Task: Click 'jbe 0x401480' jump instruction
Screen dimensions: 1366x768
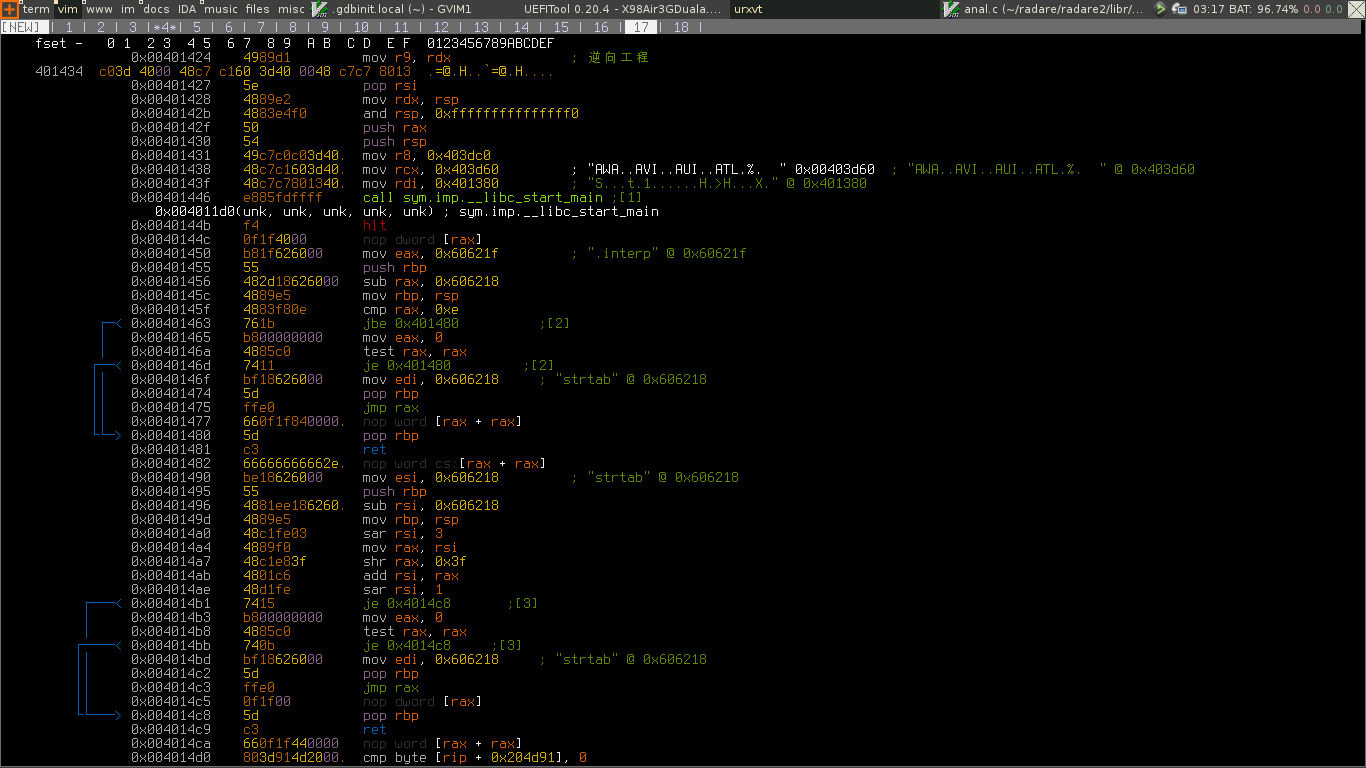Action: click(x=411, y=324)
